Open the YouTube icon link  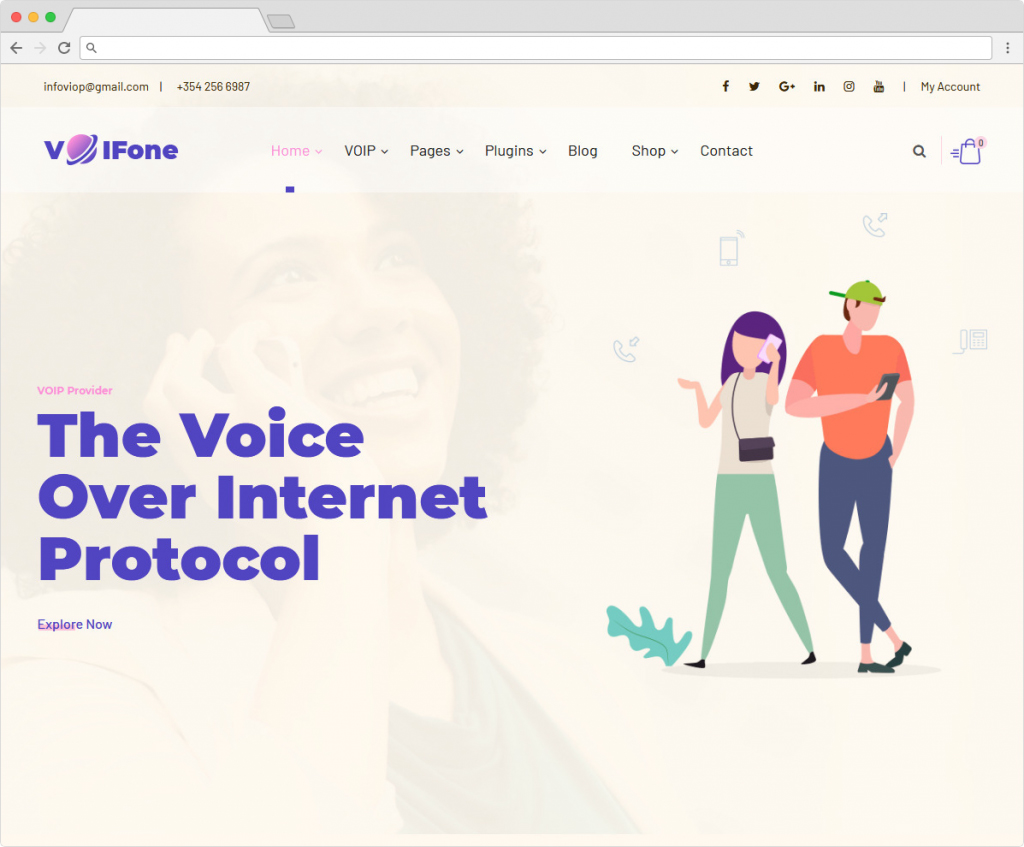[879, 86]
